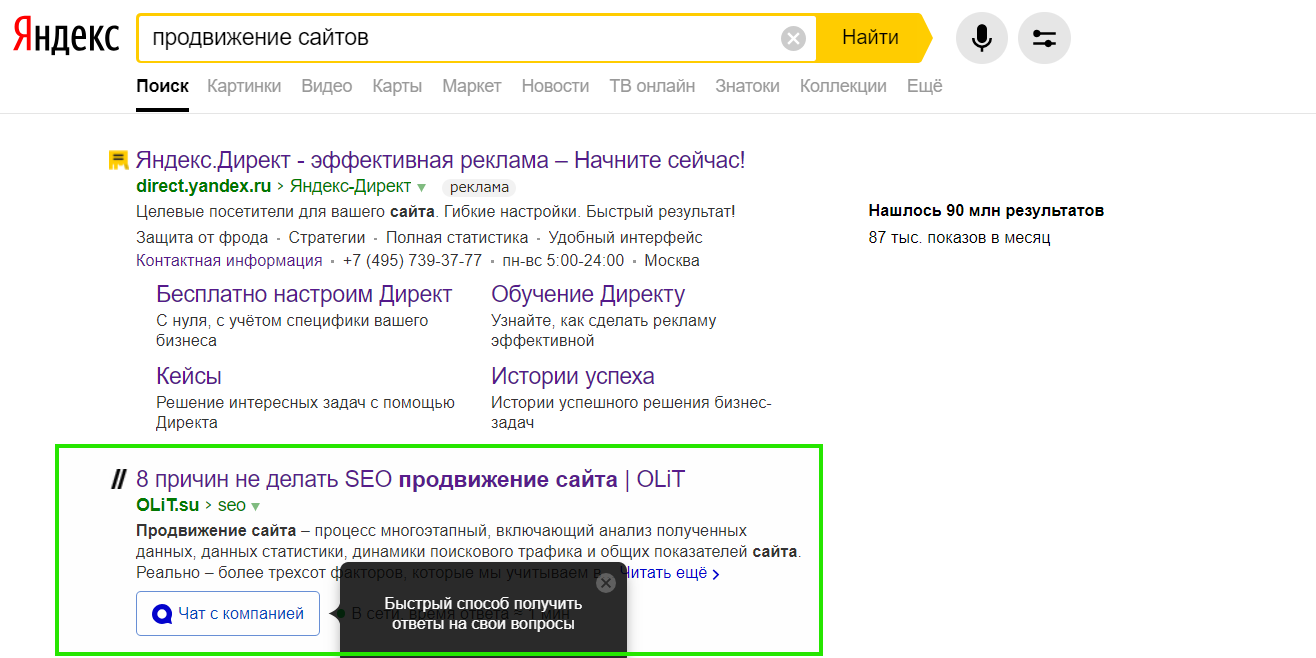Viewport: 1316px width, 658px height.
Task: Open the реклама label next to direct.yandex.ru
Action: tap(478, 187)
